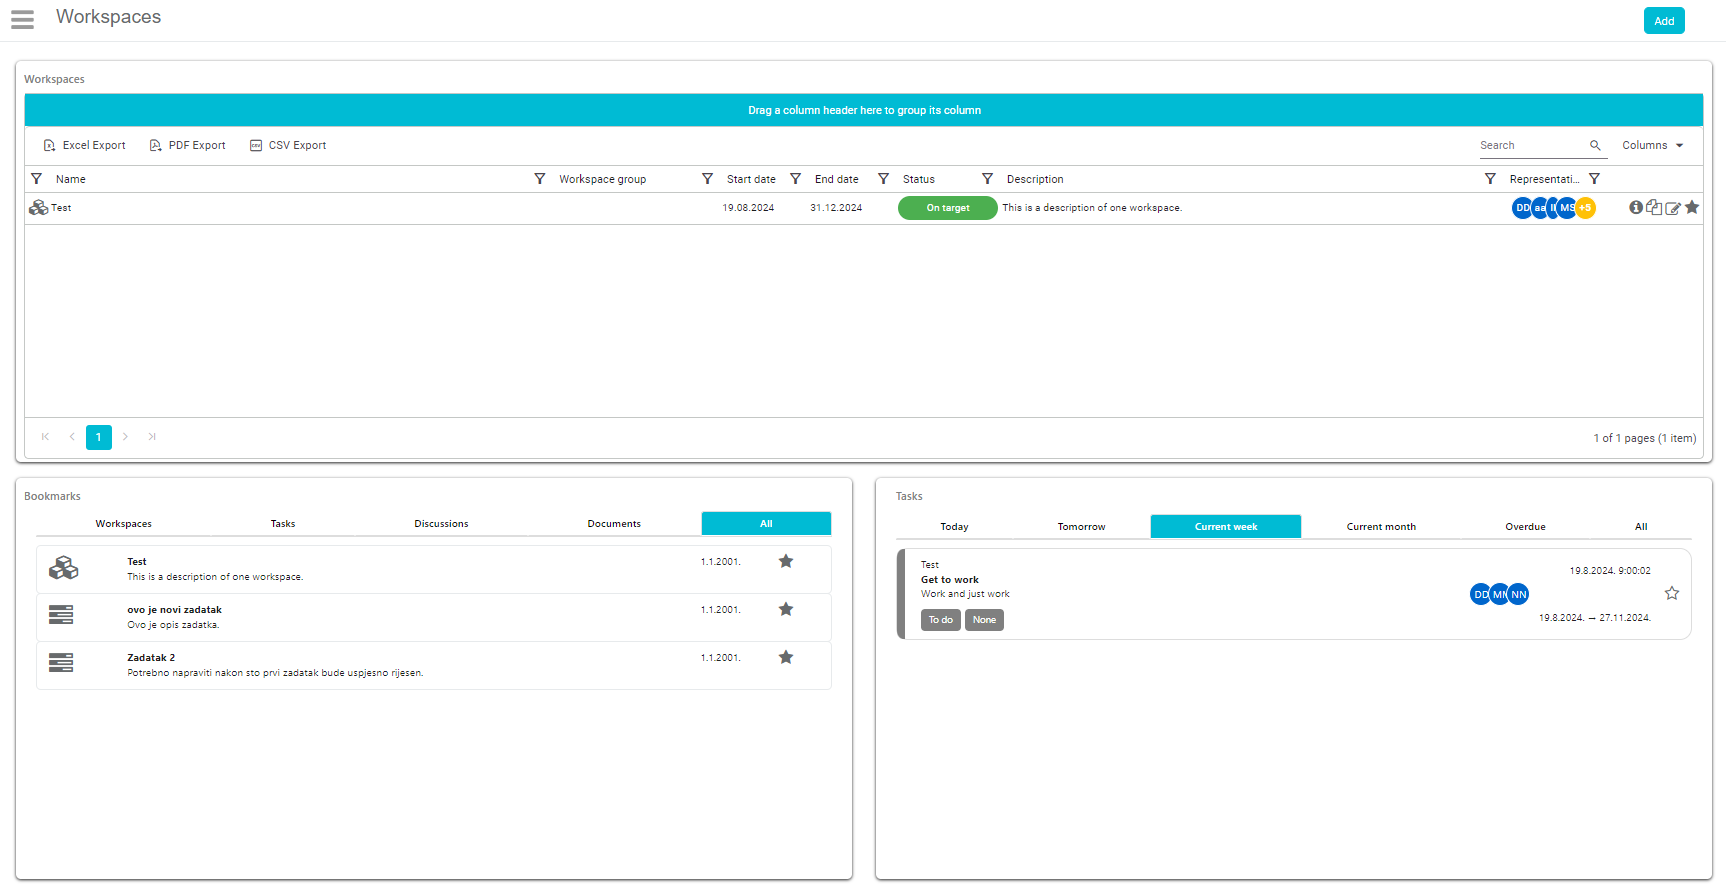Click the Name column filter icon

[37, 179]
